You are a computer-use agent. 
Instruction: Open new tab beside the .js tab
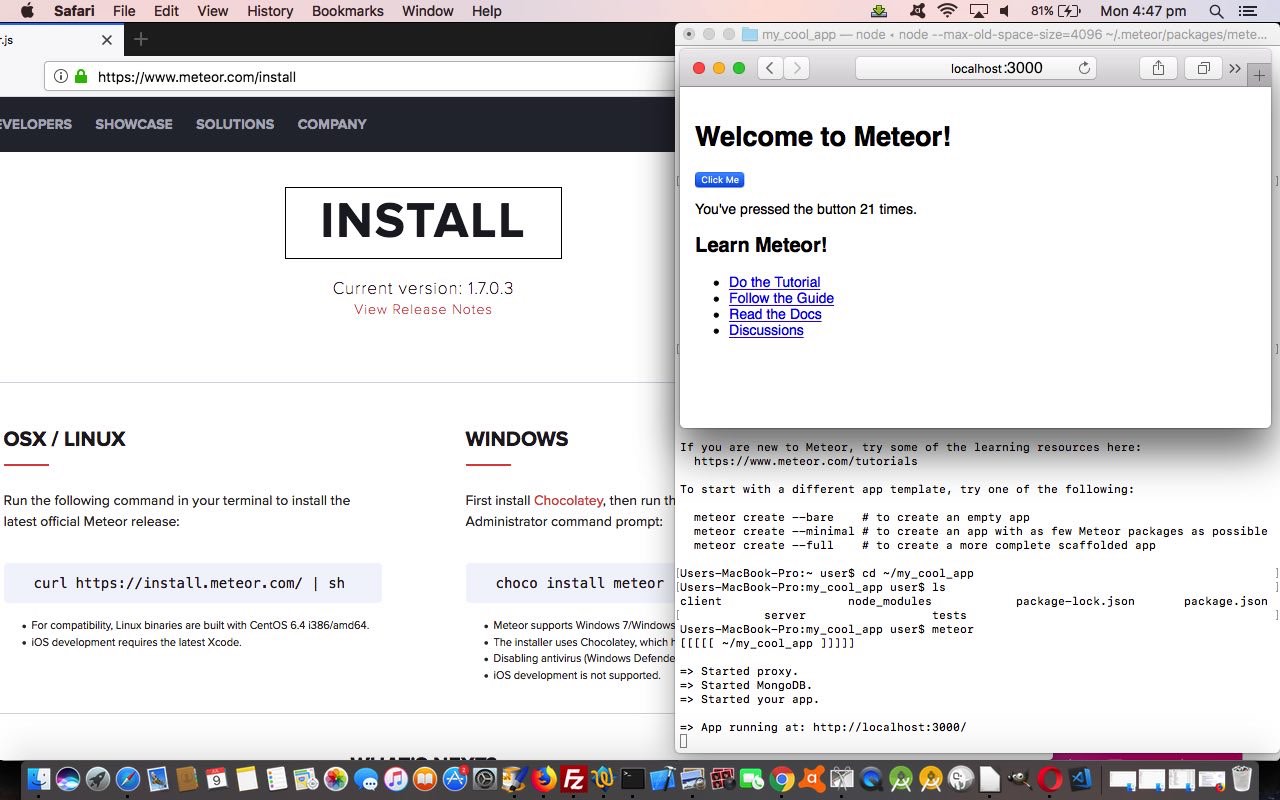[141, 40]
